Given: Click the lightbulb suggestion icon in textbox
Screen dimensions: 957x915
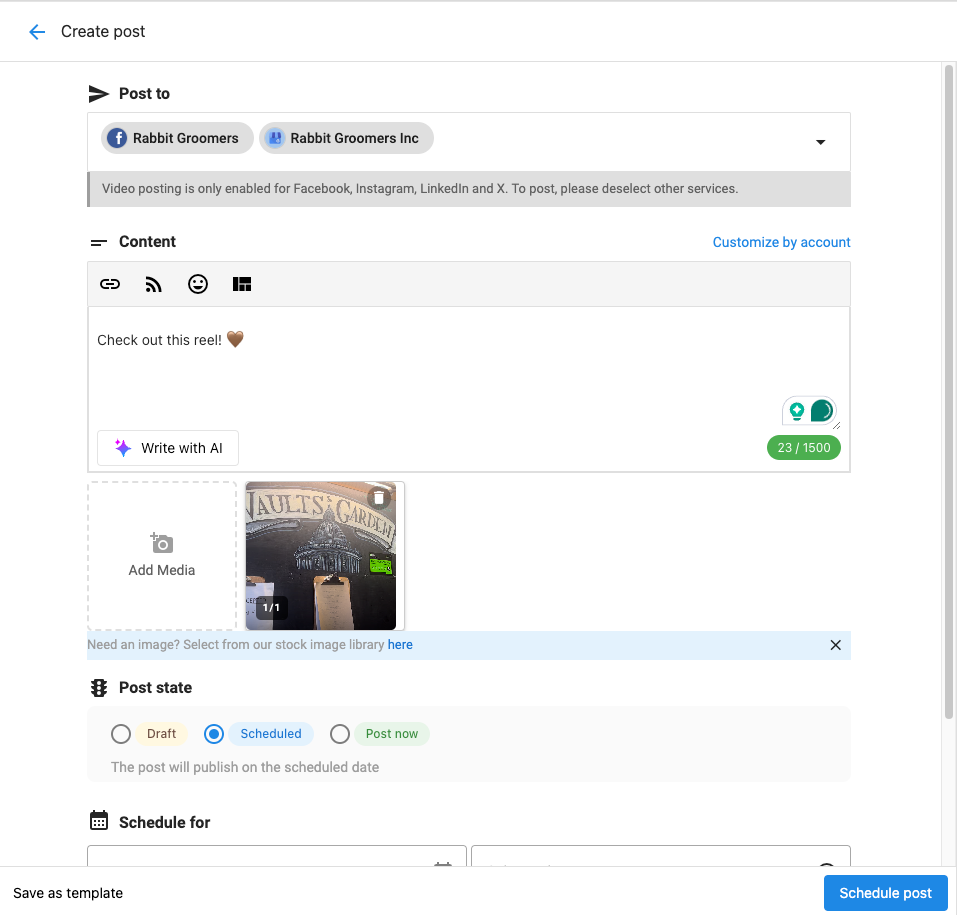Looking at the screenshot, I should 796,411.
